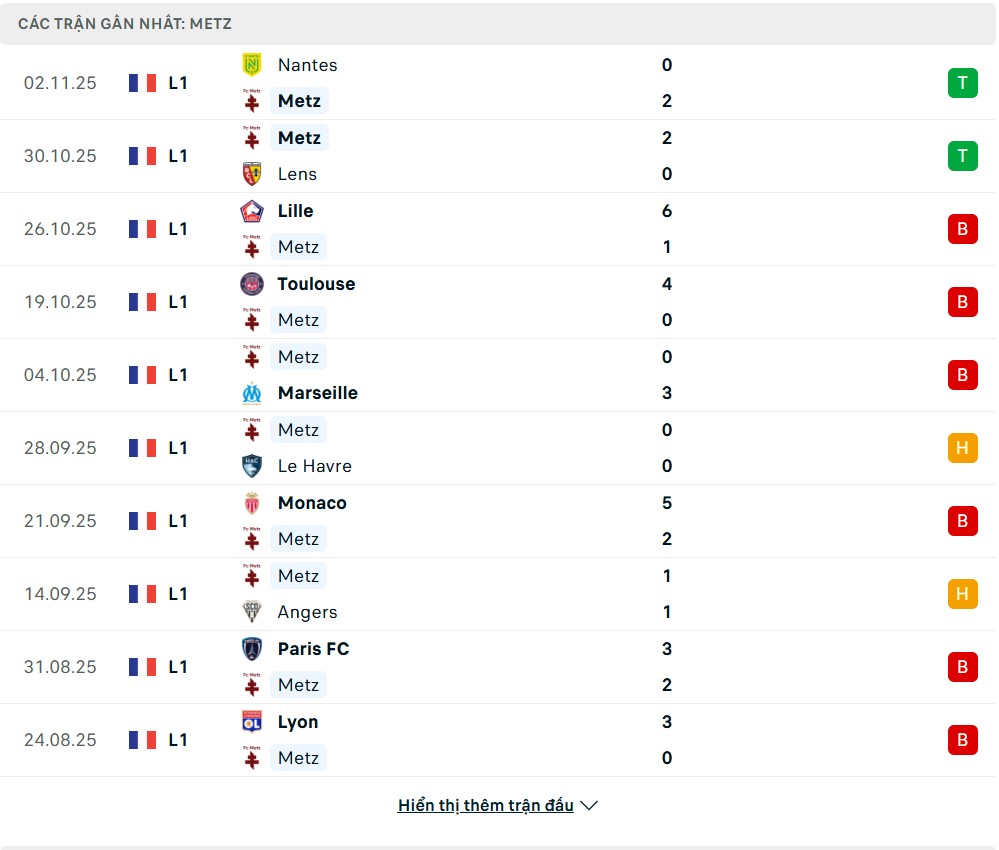Click red B badge for Lille match
This screenshot has height=850, width=999.
point(962,229)
